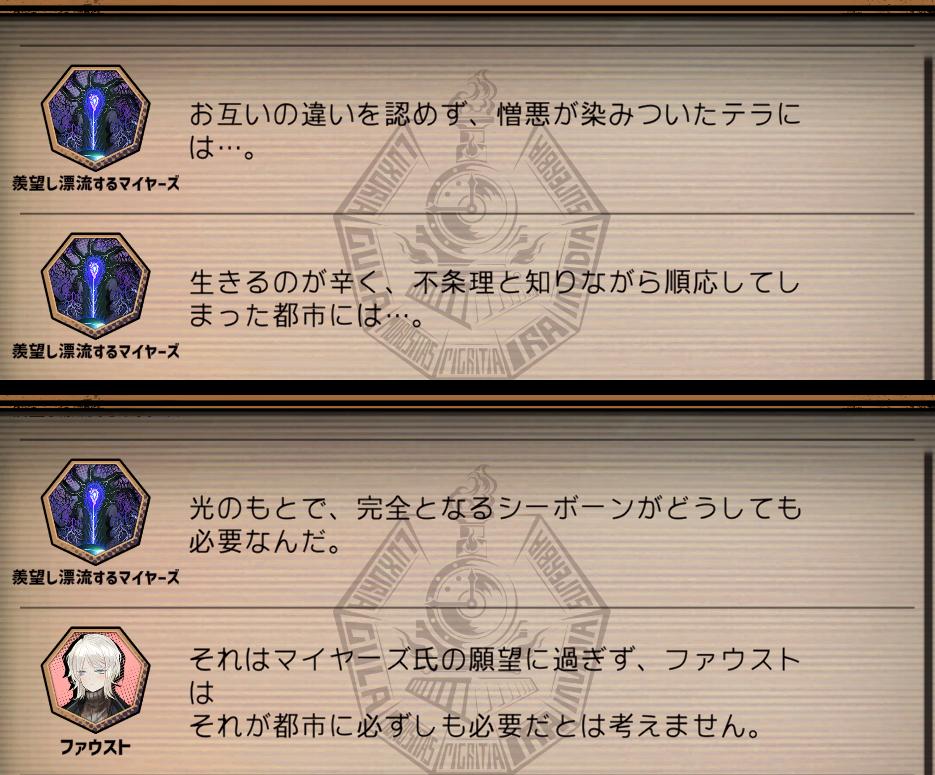
Task: Select the dialogue line mentioning テラ
Action: [495, 131]
